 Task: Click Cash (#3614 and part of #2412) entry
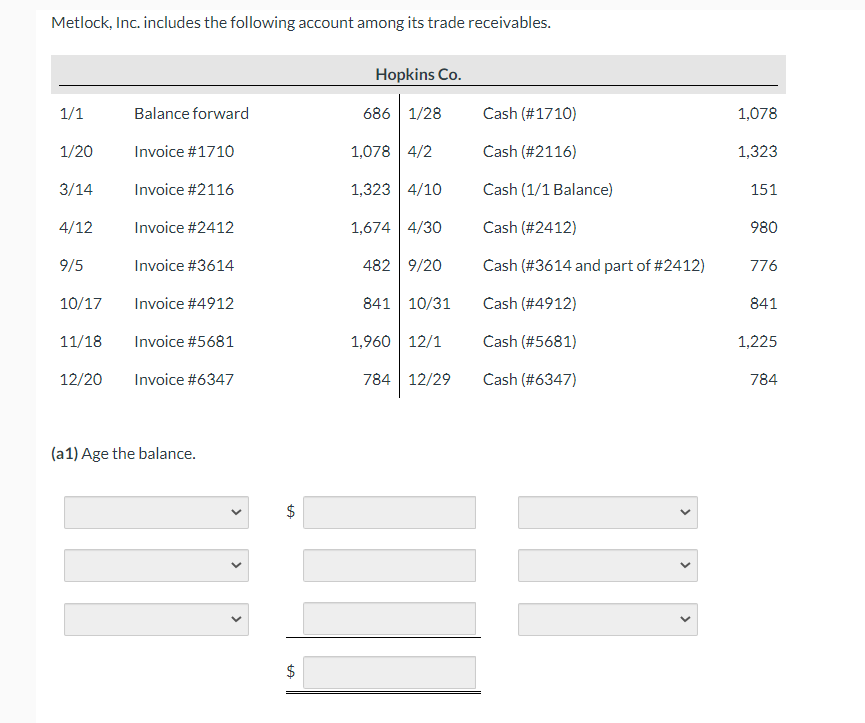point(593,266)
